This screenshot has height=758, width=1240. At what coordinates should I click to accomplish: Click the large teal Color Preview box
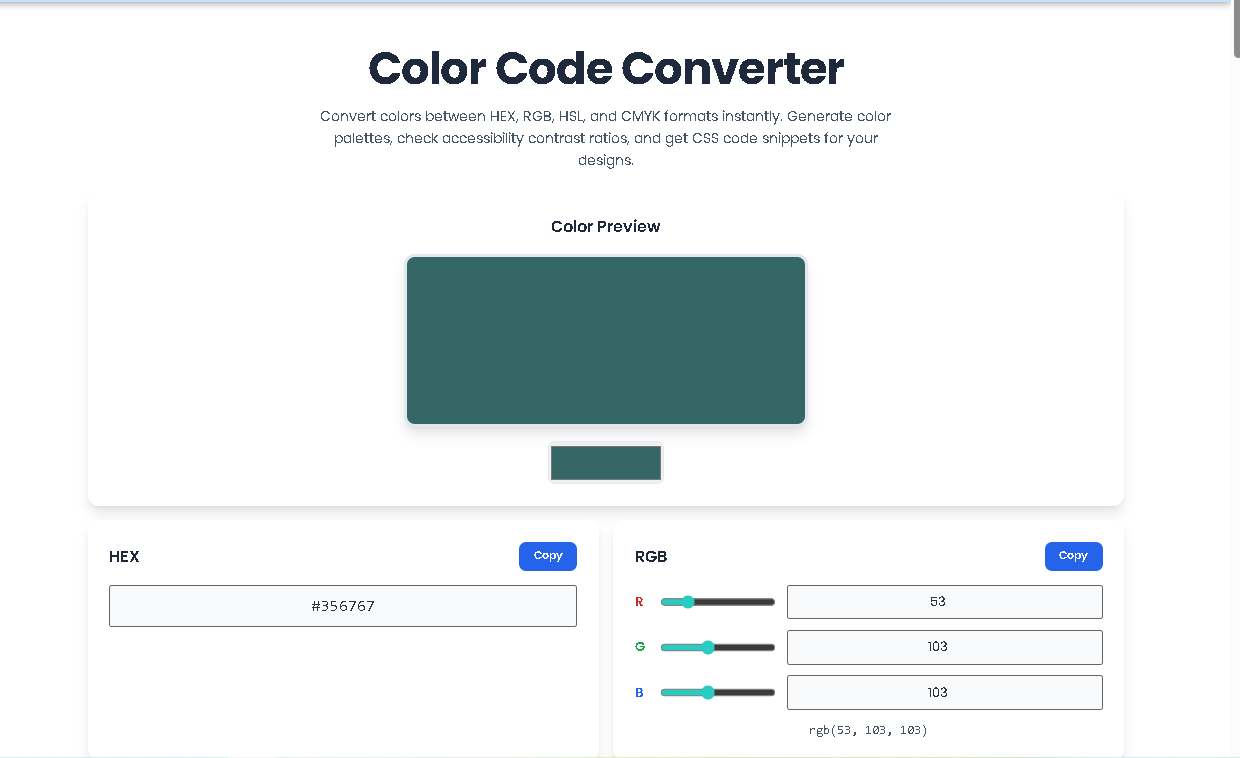click(x=605, y=340)
